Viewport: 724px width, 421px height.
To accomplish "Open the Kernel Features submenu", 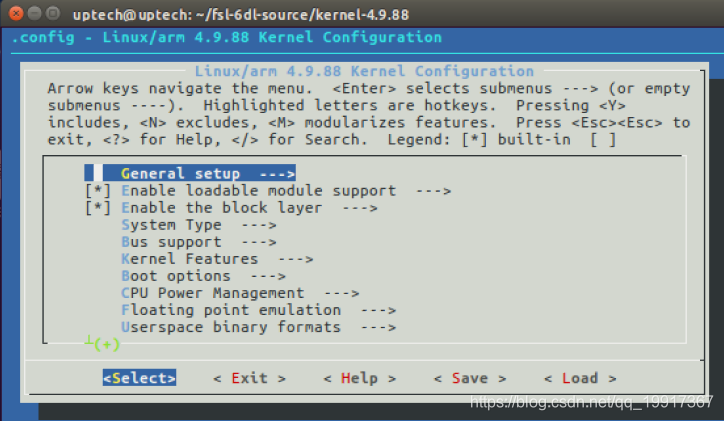I will click(217, 259).
